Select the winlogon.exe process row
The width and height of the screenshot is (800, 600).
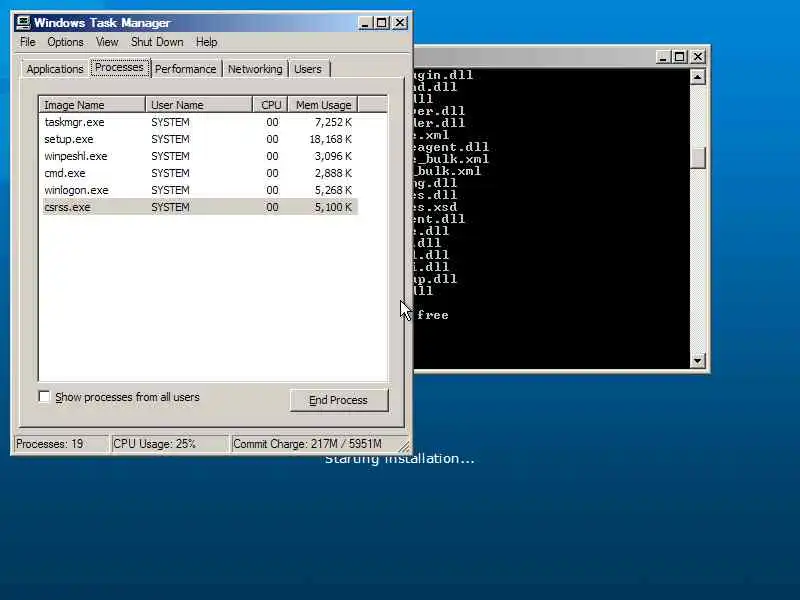[199, 190]
